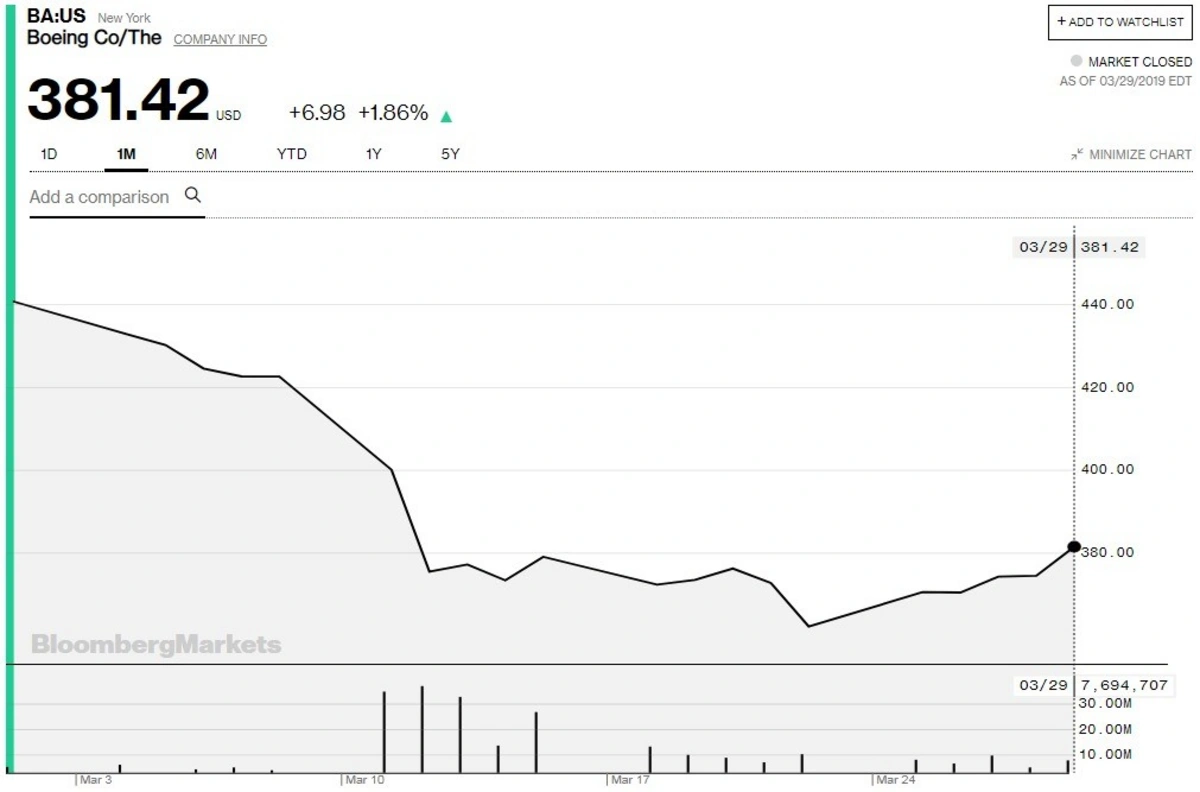The width and height of the screenshot is (1200, 792).
Task: Show the 5Y chart range
Action: pos(450,154)
